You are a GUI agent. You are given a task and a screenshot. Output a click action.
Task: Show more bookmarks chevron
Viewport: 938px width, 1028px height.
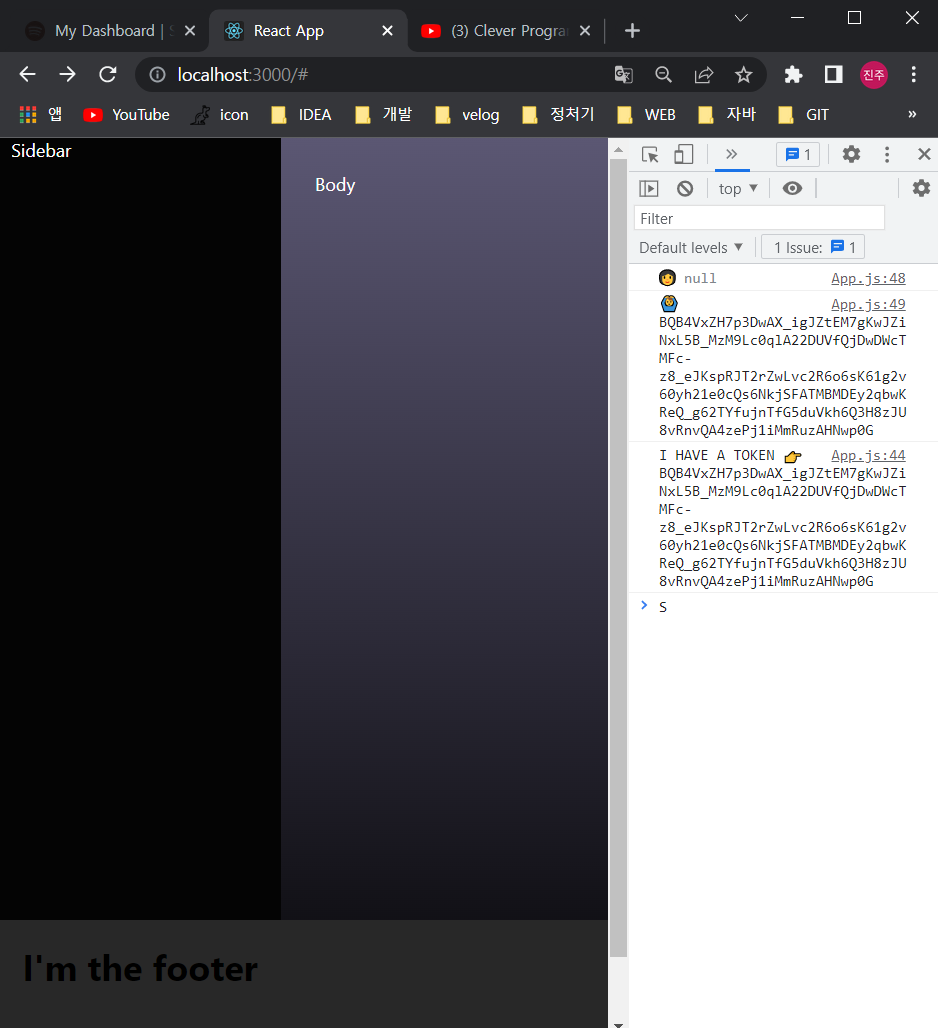coord(912,115)
